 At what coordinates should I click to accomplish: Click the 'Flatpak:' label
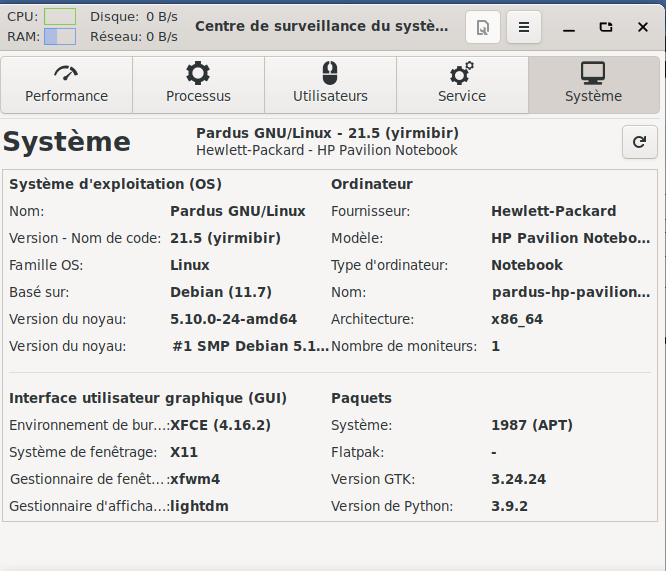click(x=358, y=452)
